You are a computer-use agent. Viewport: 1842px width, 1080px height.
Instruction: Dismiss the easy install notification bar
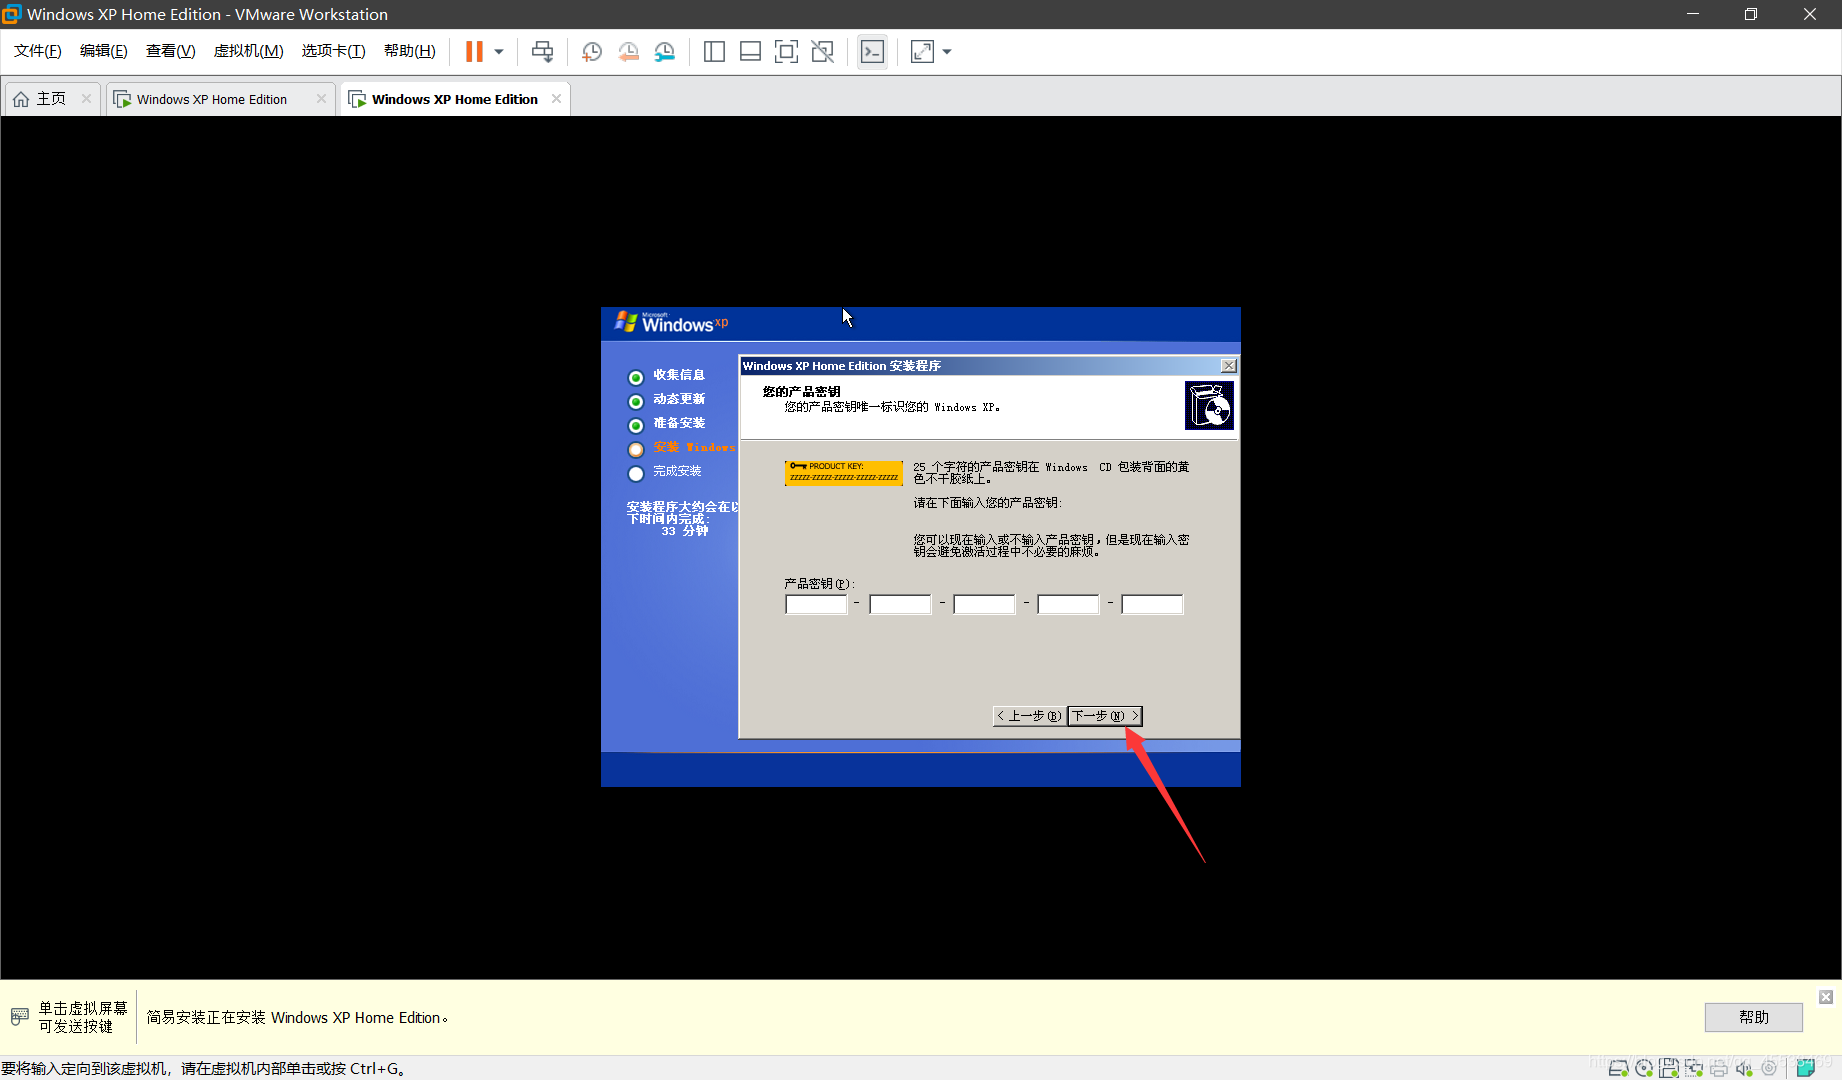pyautogui.click(x=1826, y=997)
